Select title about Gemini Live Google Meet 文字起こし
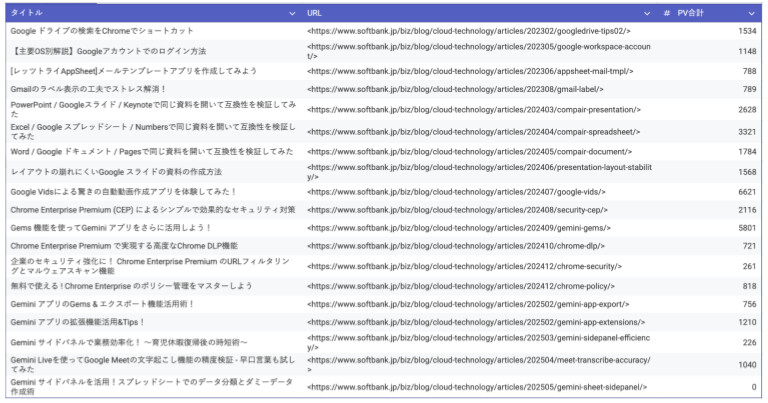Viewport: 768px width, 403px height. [x=153, y=364]
